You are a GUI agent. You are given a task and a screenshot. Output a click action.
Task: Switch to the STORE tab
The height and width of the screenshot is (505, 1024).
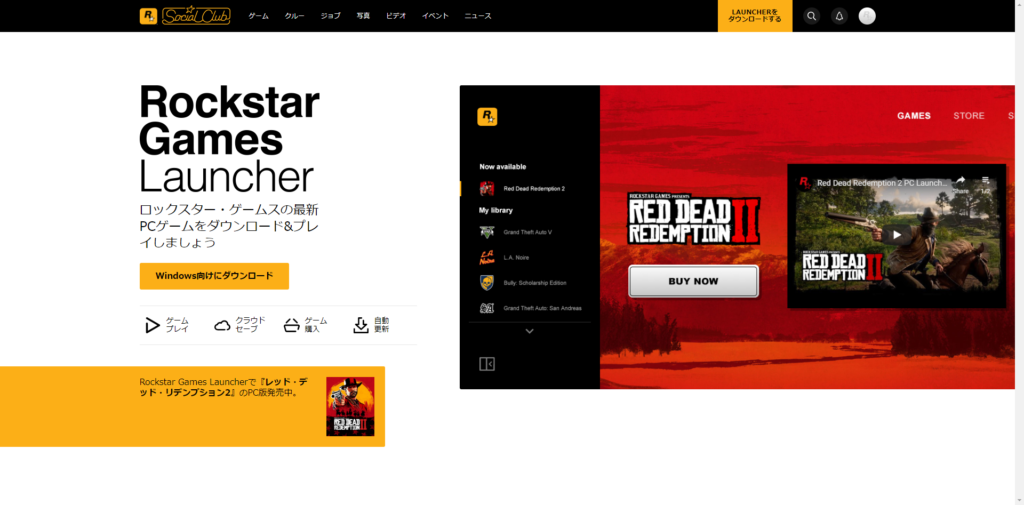[968, 116]
